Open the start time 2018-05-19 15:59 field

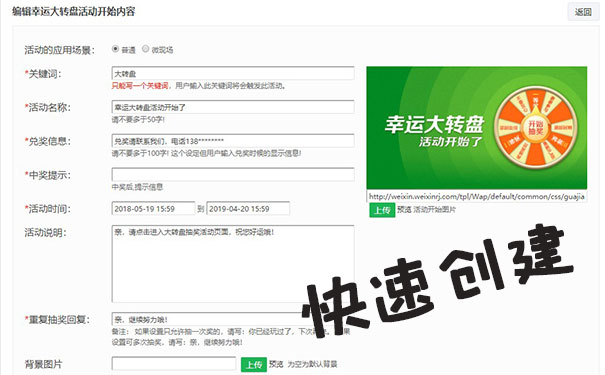coord(153,208)
